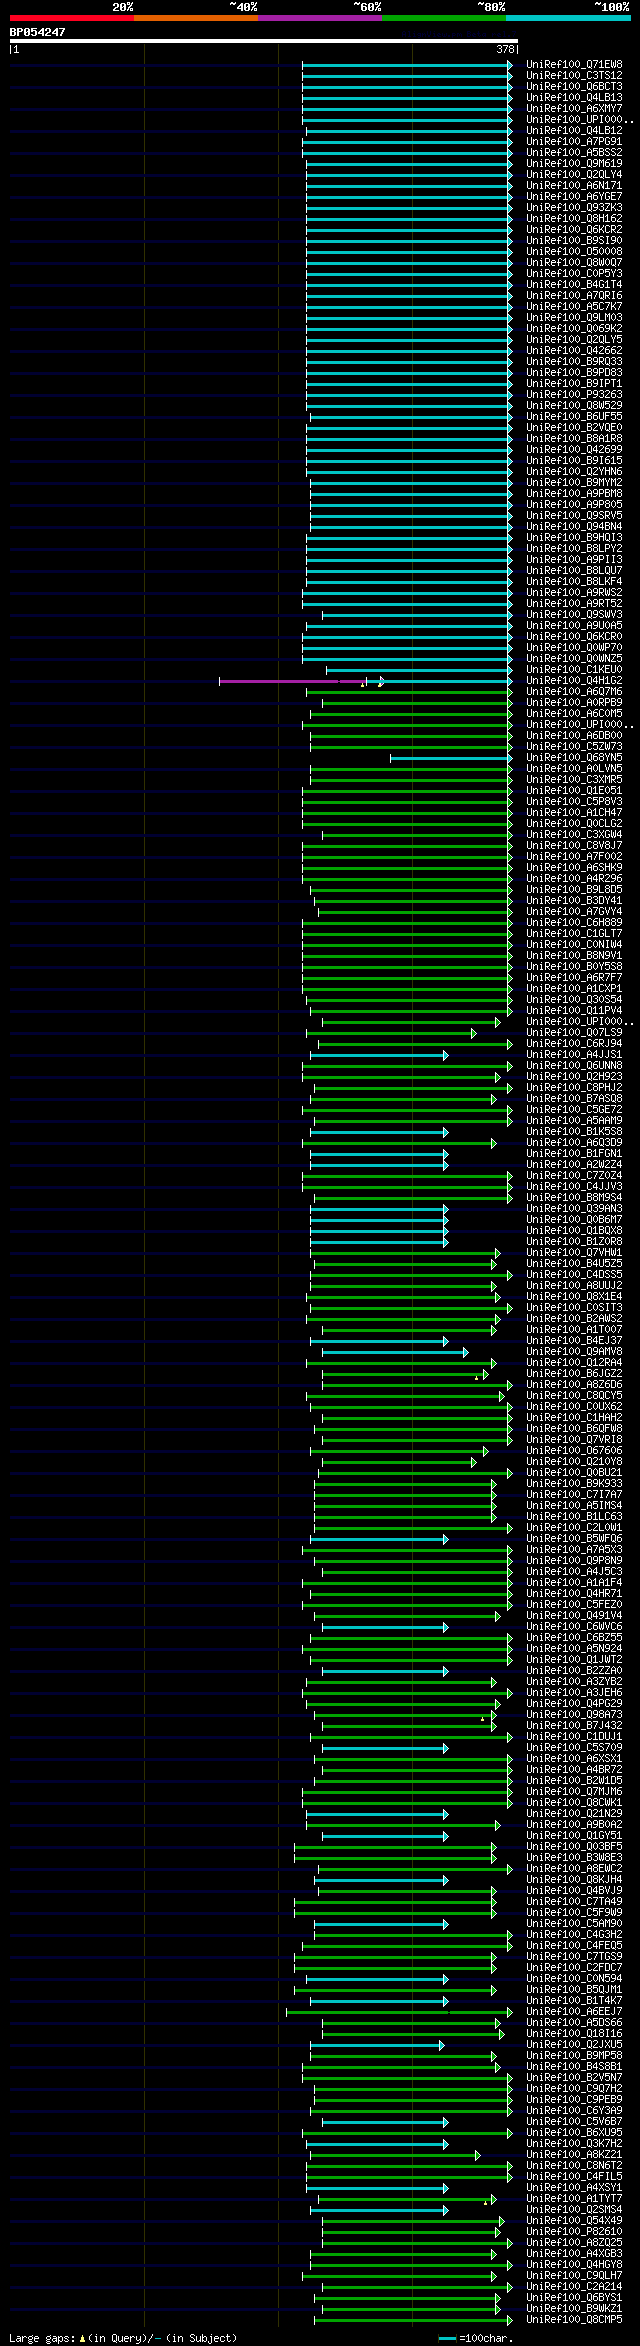The width and height of the screenshot is (640, 2346).
Task: Click the UniRef100_B0Y5S8 label
Action: coord(574,966)
